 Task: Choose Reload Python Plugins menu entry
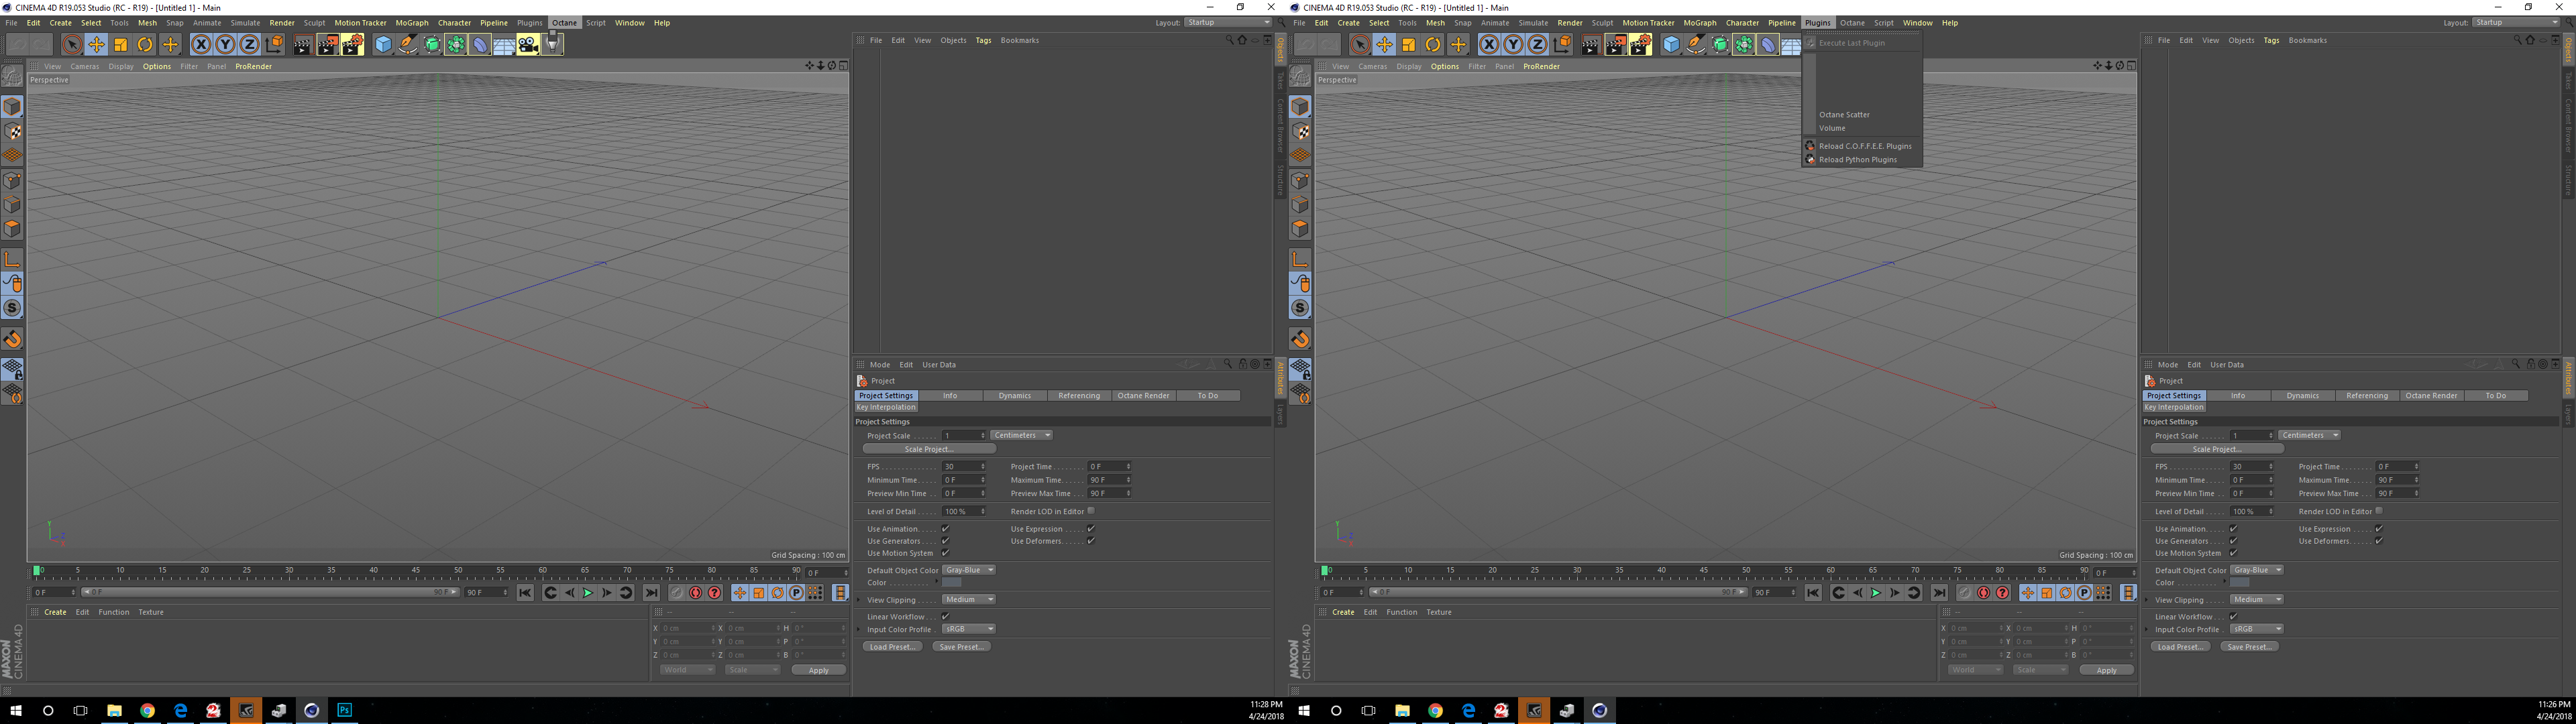tap(1857, 160)
